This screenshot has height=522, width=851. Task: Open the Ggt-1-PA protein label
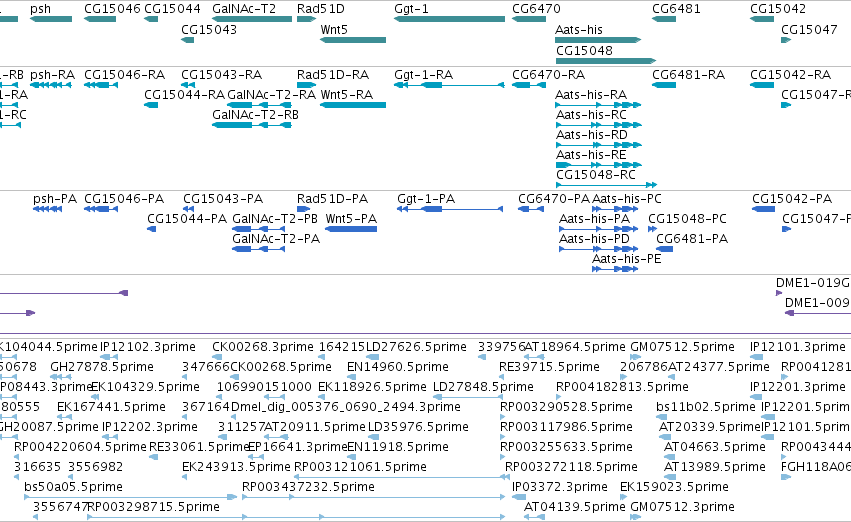426,199
